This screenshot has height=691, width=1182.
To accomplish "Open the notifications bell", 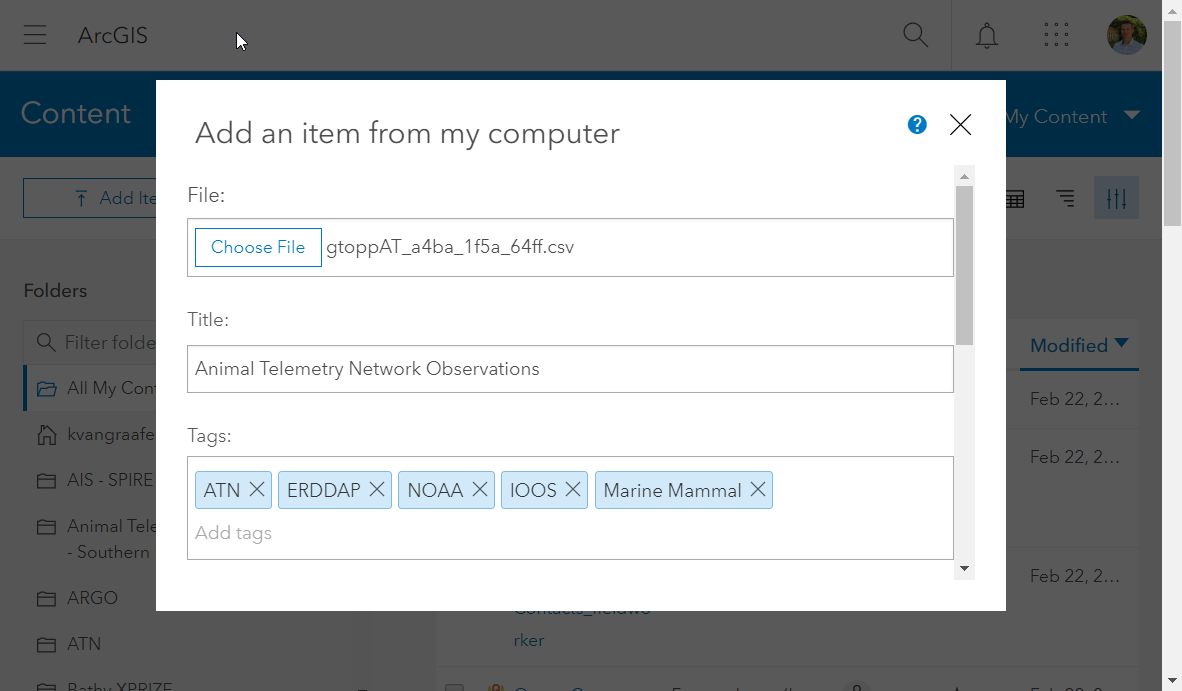I will [987, 35].
